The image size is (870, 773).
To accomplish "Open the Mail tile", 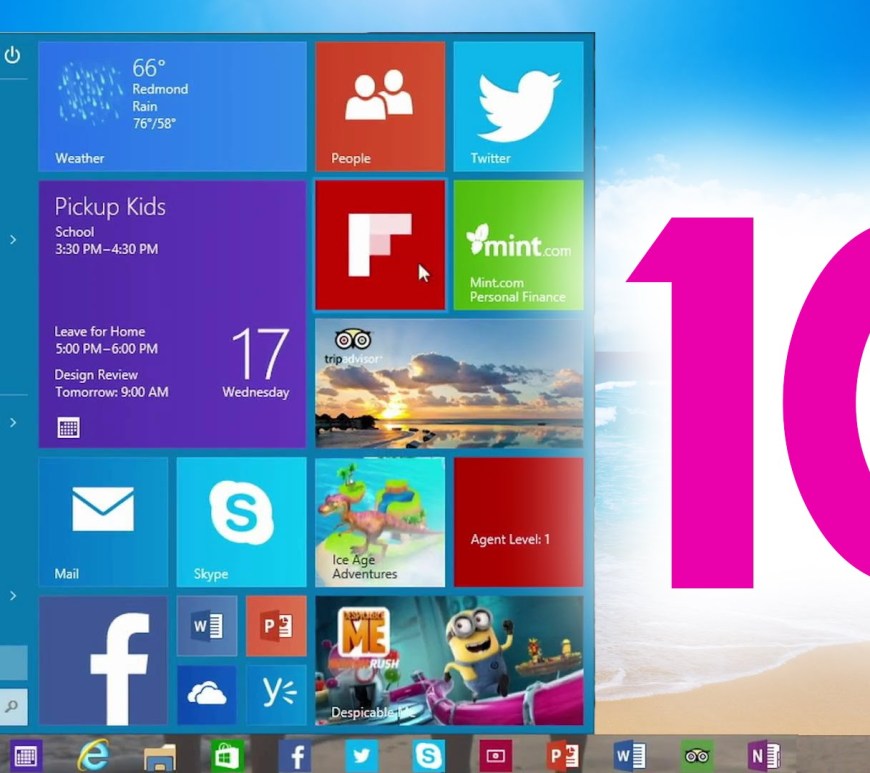I will coord(103,521).
